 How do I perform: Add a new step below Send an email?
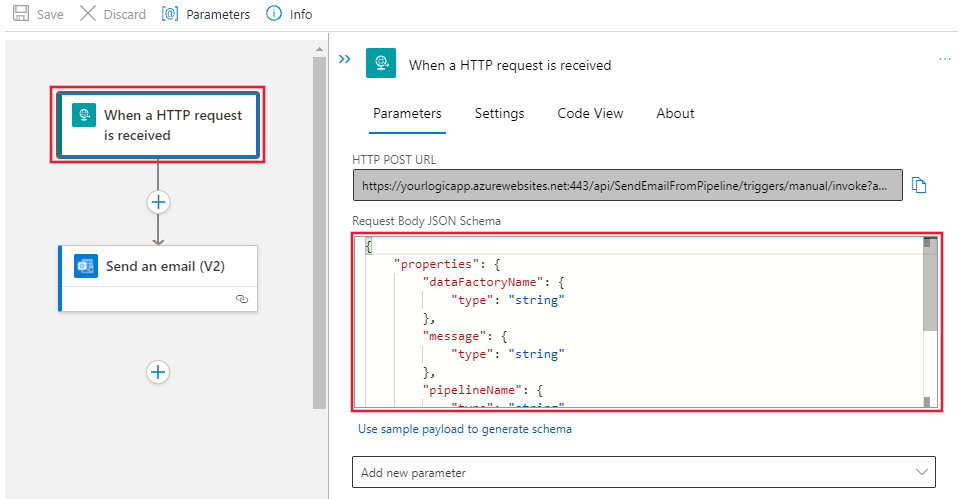click(158, 372)
